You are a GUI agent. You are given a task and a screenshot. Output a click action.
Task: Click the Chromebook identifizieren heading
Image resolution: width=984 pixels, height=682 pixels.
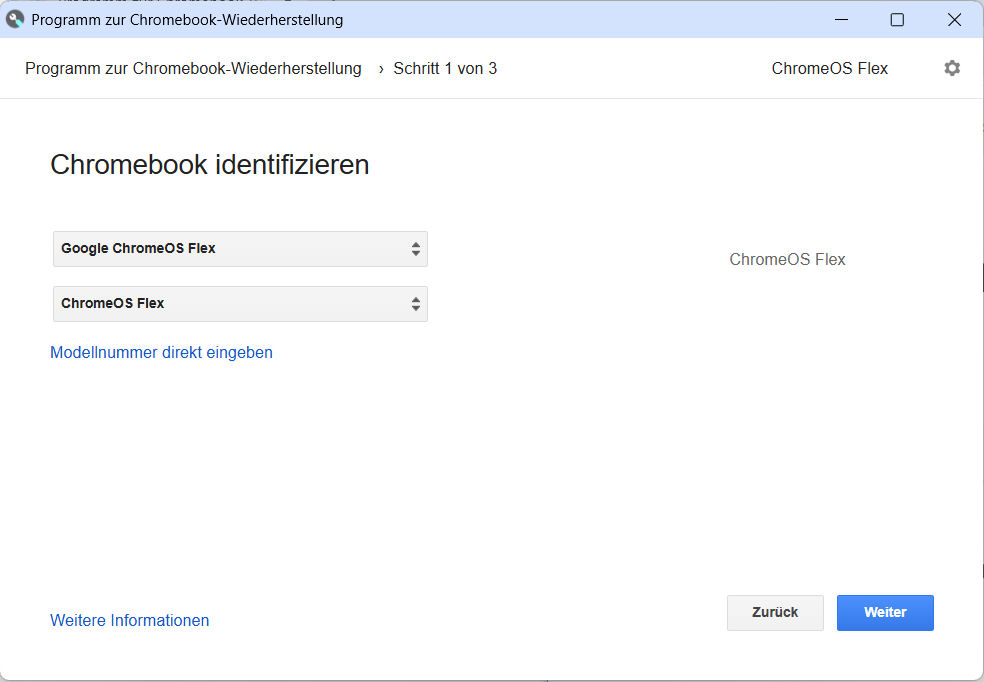[x=210, y=165]
